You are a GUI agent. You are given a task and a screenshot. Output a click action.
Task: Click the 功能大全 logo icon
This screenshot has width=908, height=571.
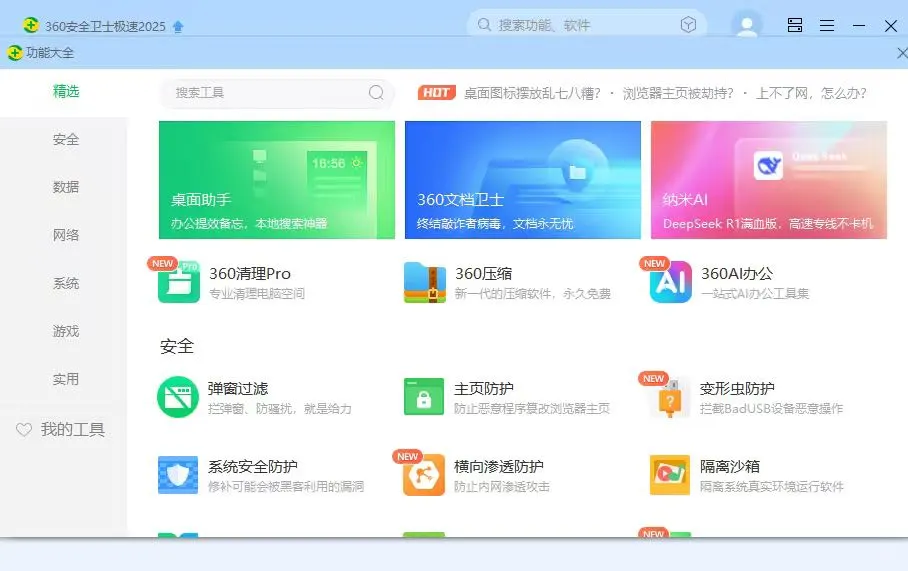click(x=15, y=53)
